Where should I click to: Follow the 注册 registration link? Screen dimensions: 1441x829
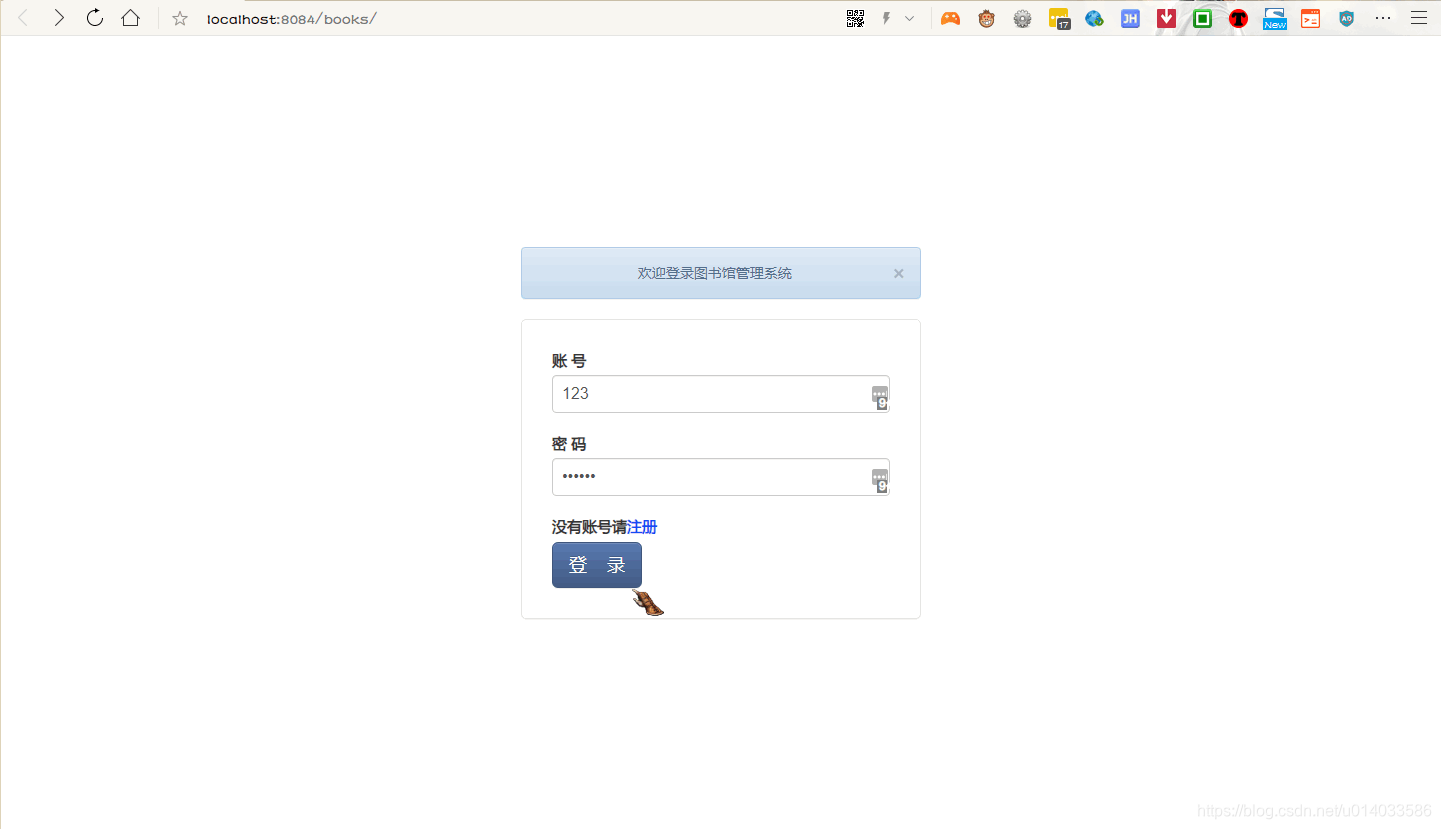pyautogui.click(x=642, y=527)
